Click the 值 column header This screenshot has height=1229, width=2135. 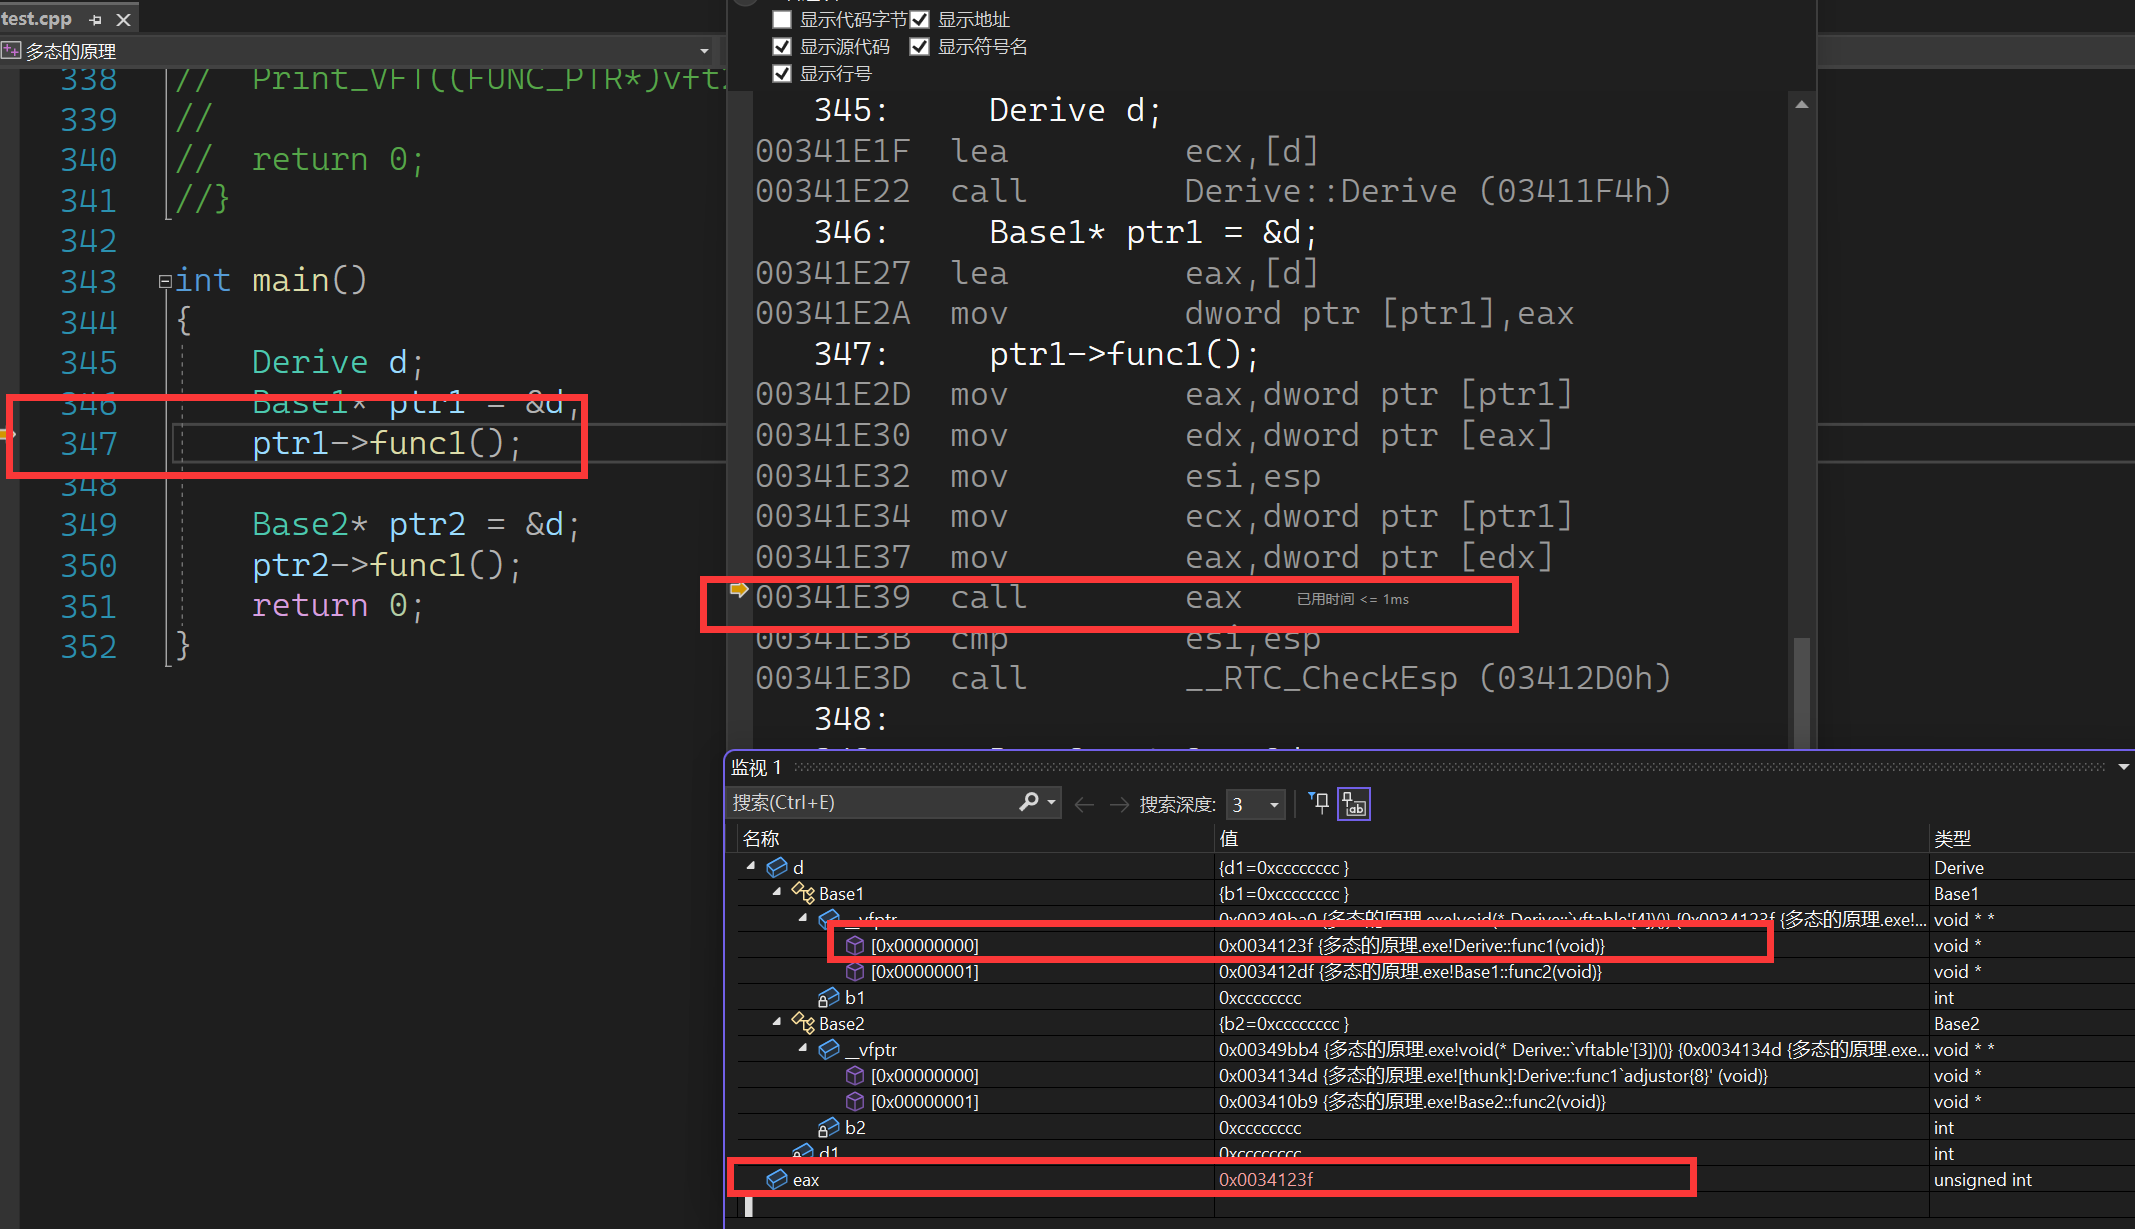pyautogui.click(x=1229, y=838)
